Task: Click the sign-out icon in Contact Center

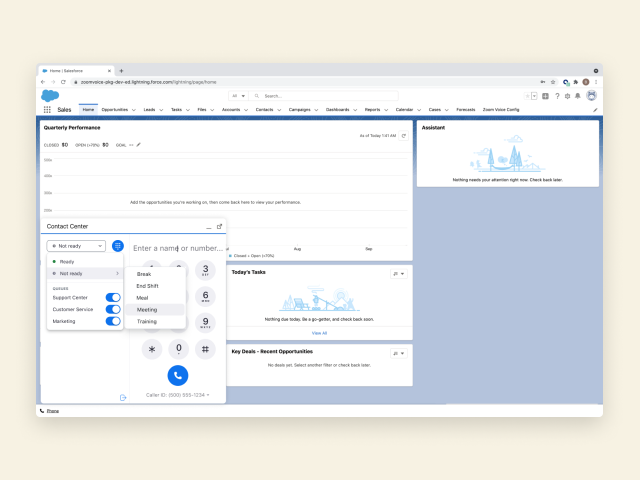Action: point(122,398)
